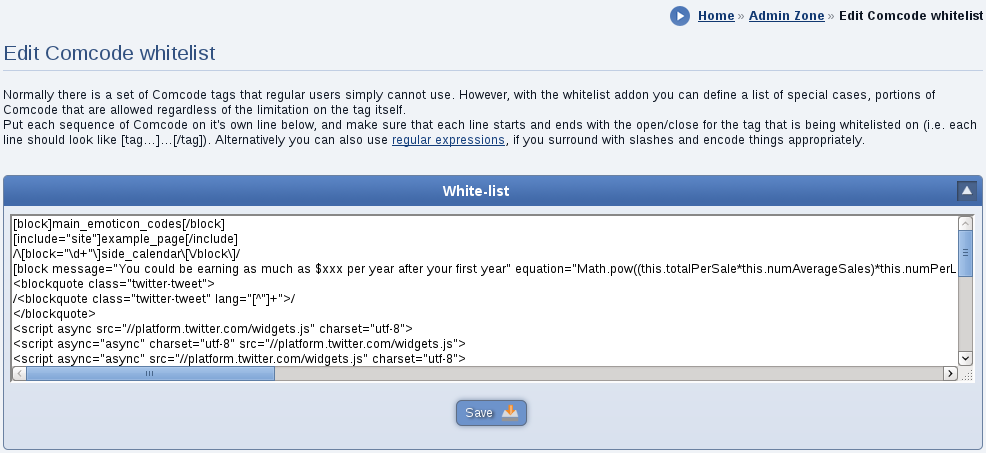Click the download arrow icon on the Save button
The width and height of the screenshot is (986, 453).
pos(510,413)
